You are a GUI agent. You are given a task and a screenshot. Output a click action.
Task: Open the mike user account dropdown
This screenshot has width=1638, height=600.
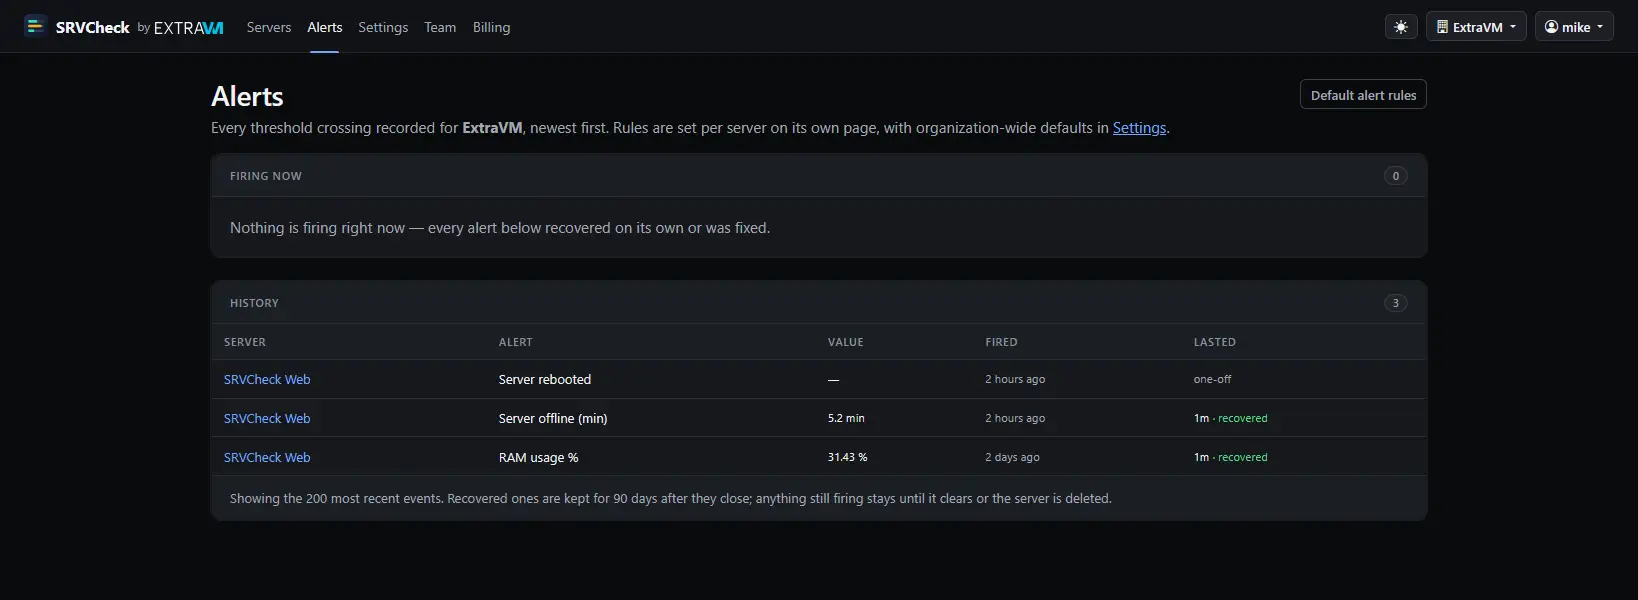tap(1574, 27)
